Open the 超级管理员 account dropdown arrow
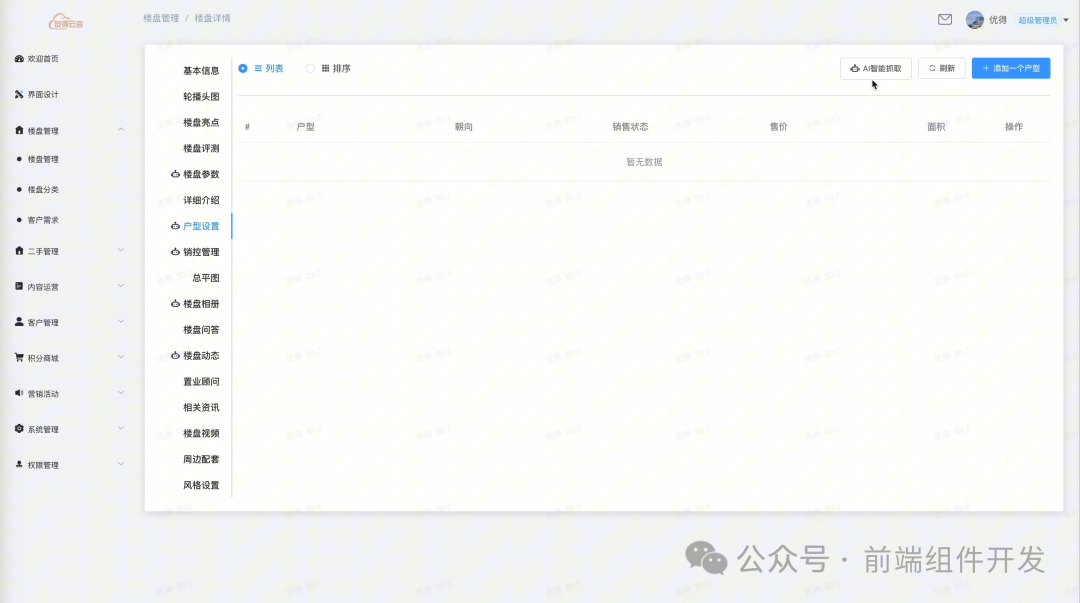Image resolution: width=1080 pixels, height=603 pixels. pos(1066,20)
